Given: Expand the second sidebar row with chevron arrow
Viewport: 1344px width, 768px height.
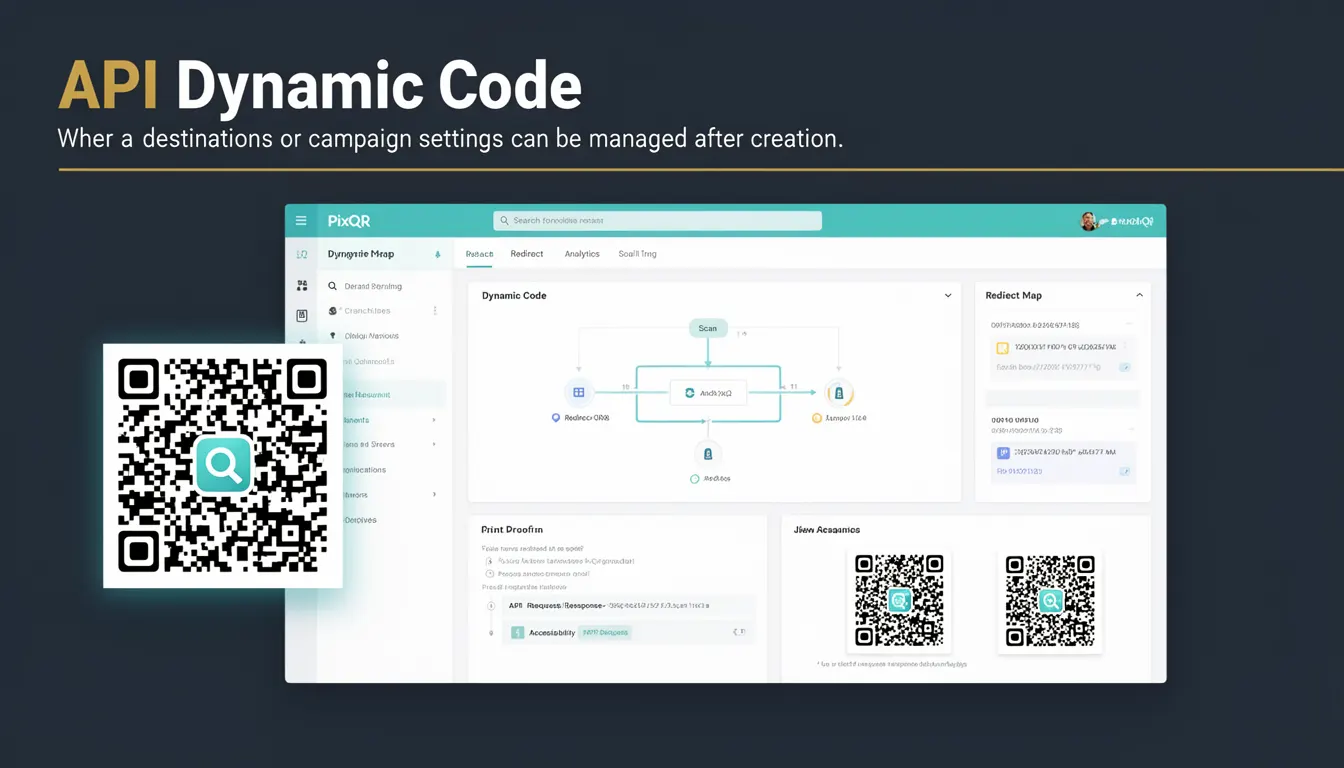Looking at the screenshot, I should (433, 444).
